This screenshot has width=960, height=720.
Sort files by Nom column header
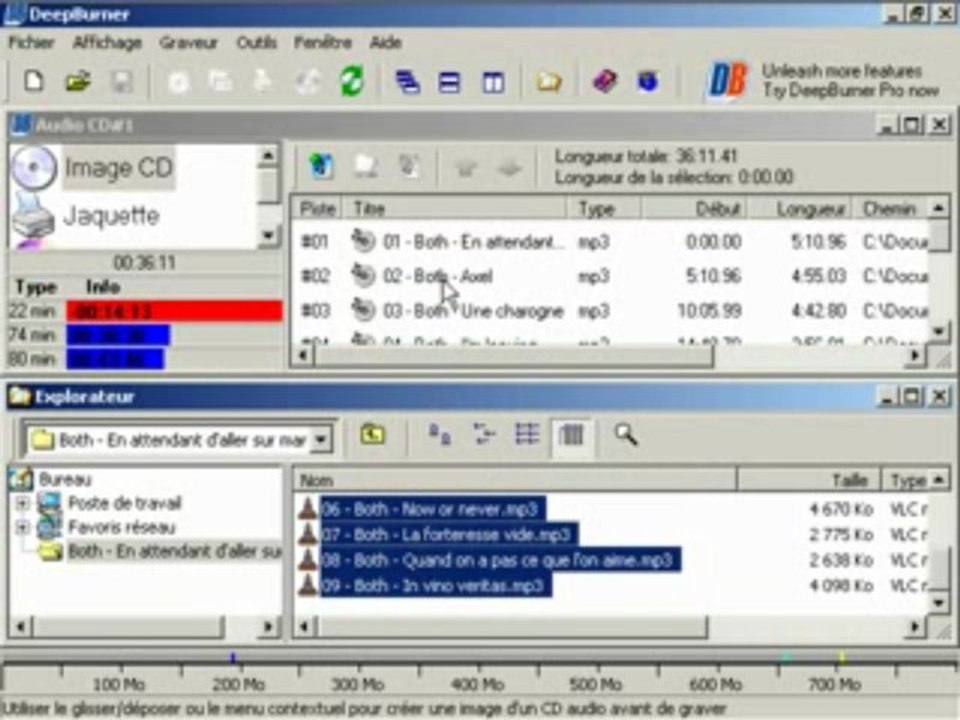[x=515, y=480]
